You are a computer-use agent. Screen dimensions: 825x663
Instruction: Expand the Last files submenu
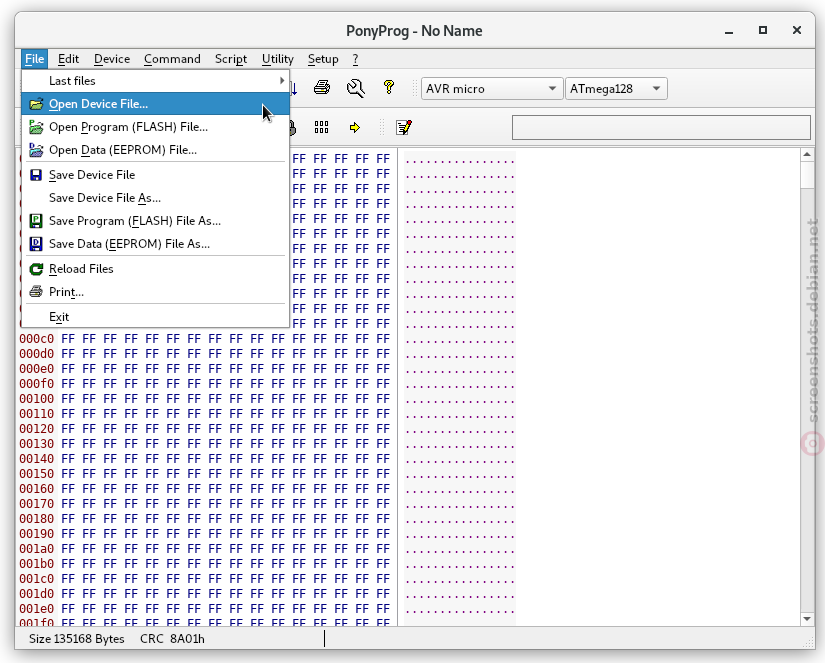point(156,81)
